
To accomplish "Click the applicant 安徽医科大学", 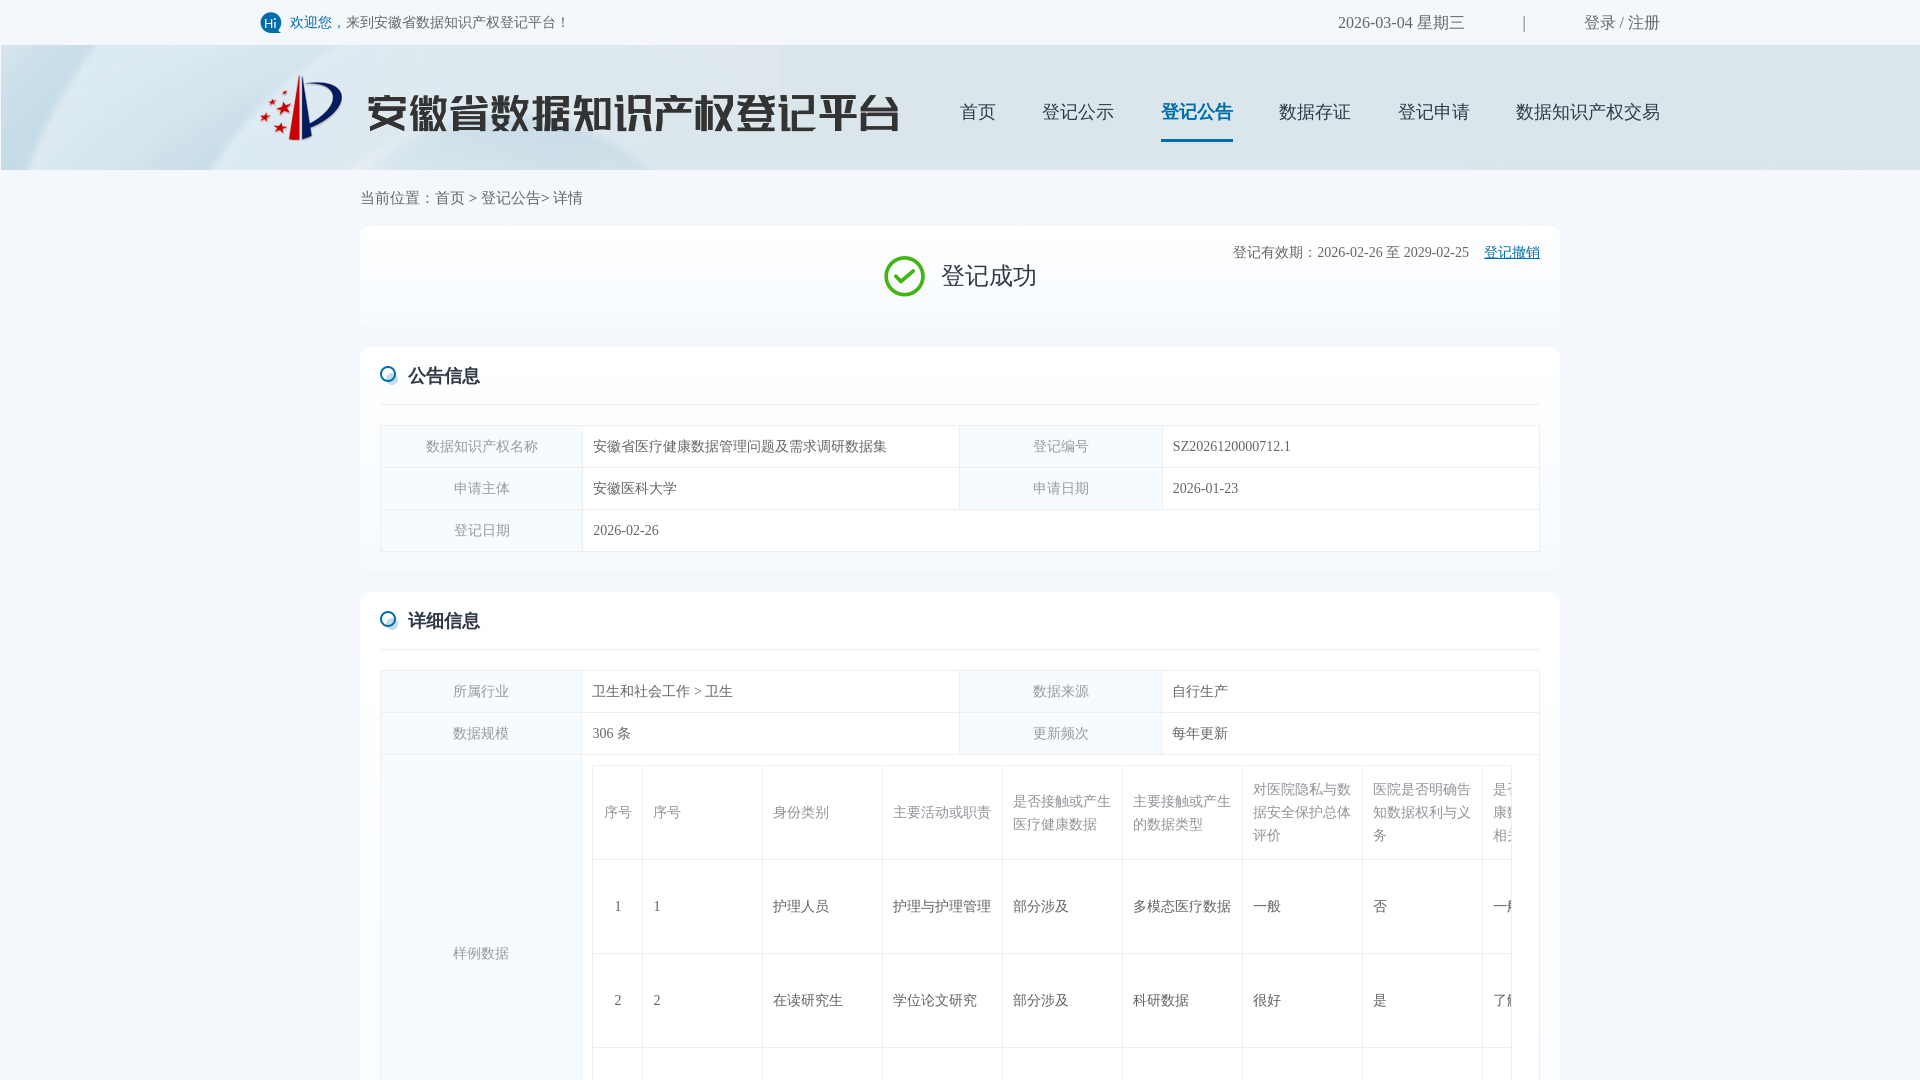I will tap(634, 489).
